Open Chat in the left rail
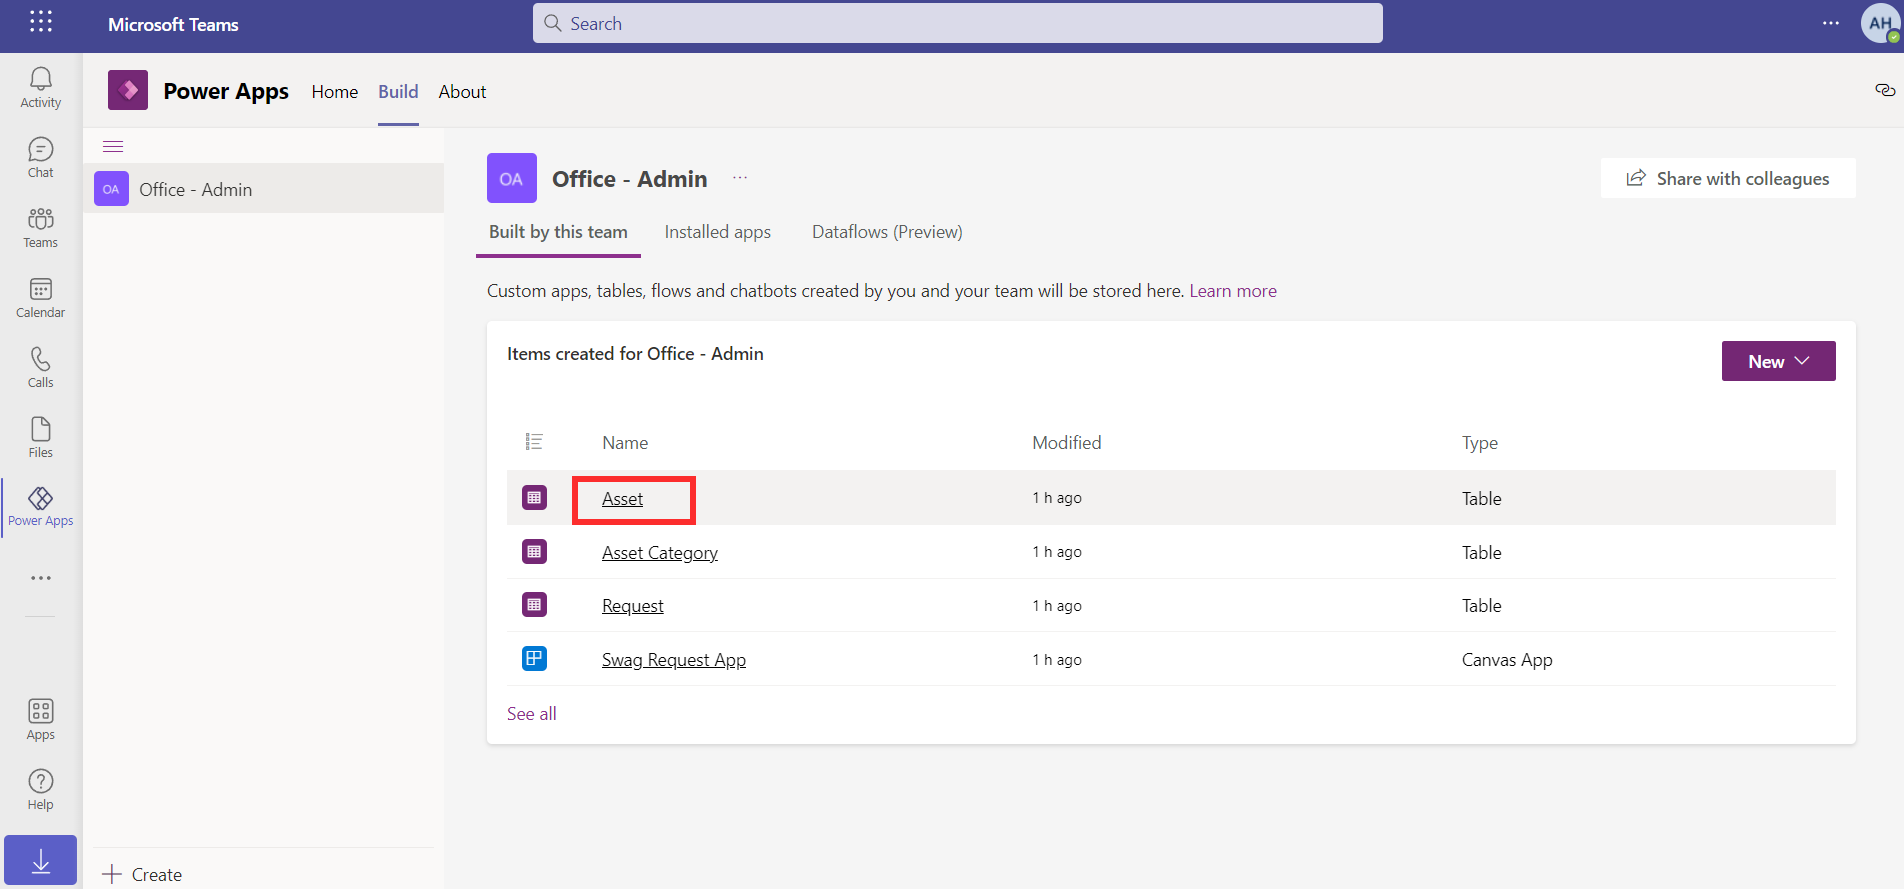This screenshot has width=1904, height=889. point(40,158)
